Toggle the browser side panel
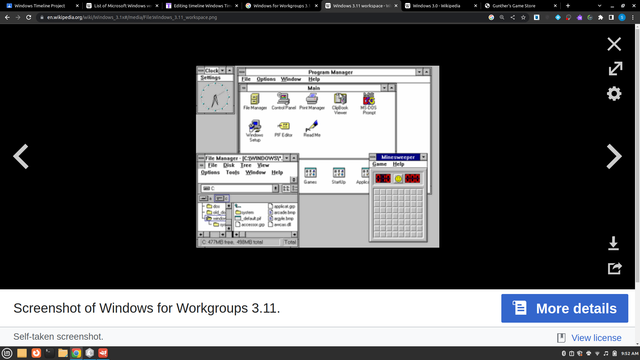Image resolution: width=640 pixels, height=360 pixels. click(611, 18)
